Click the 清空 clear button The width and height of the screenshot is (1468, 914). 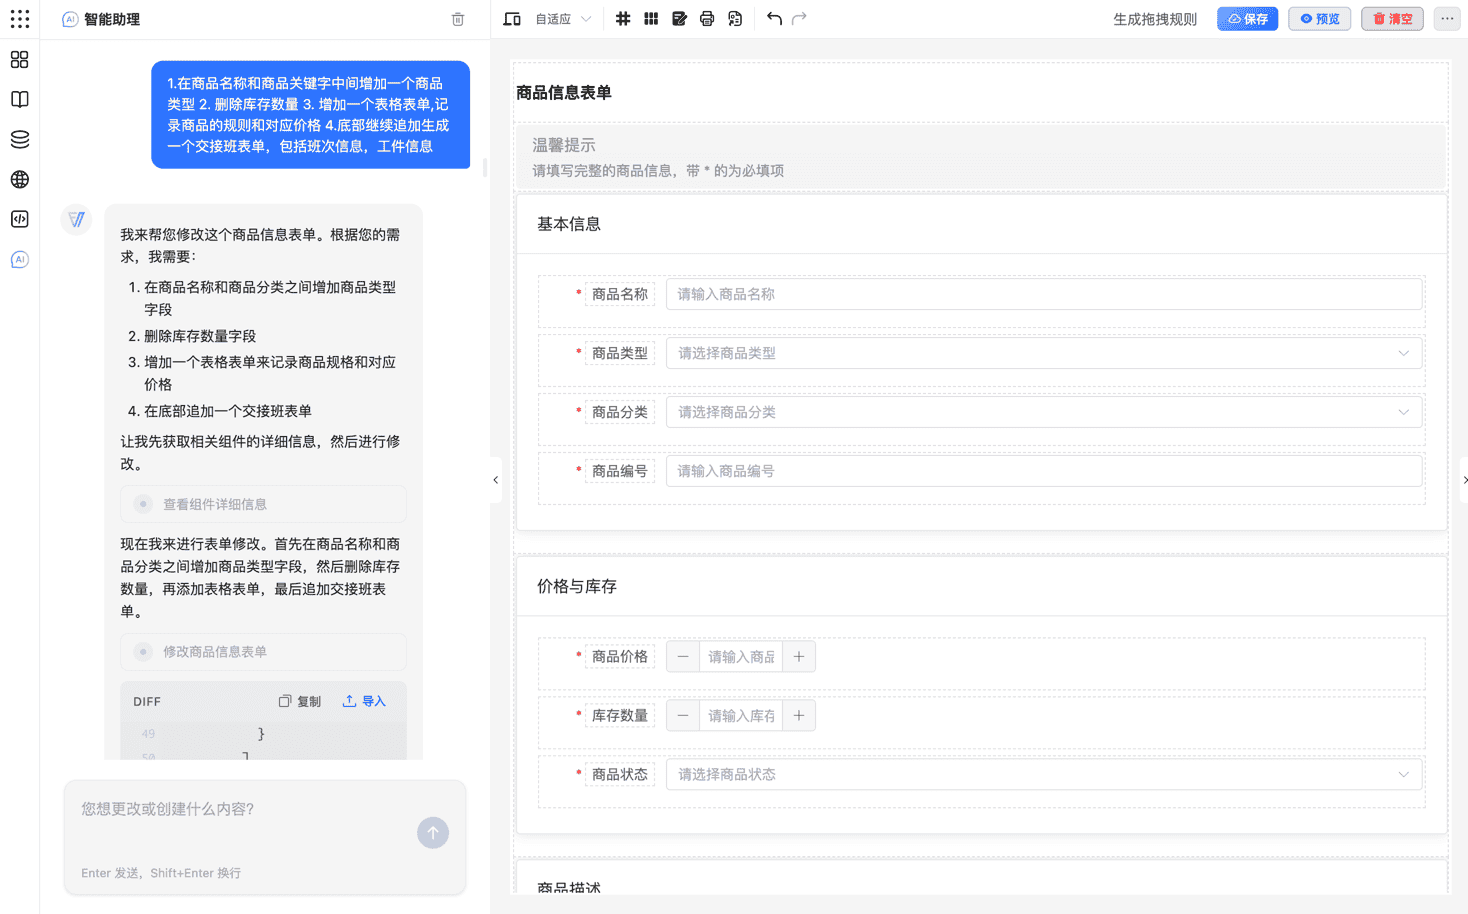pyautogui.click(x=1392, y=19)
